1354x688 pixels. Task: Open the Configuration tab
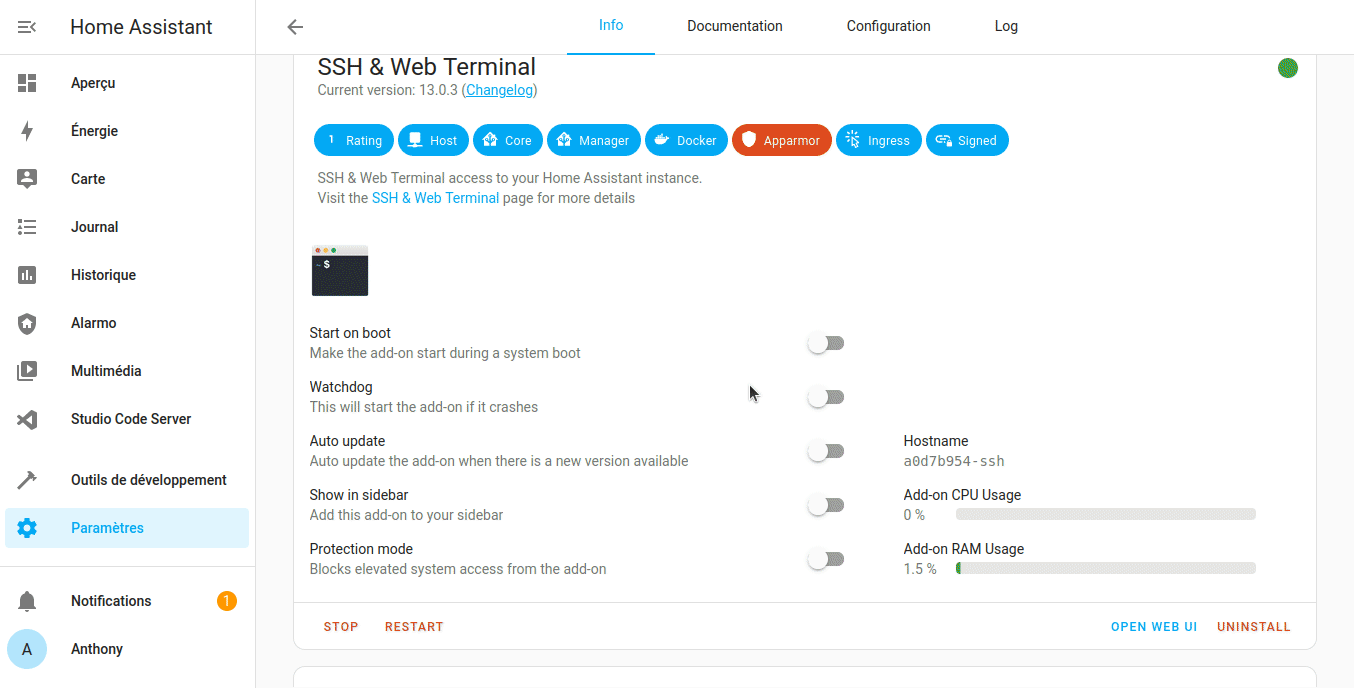(889, 27)
